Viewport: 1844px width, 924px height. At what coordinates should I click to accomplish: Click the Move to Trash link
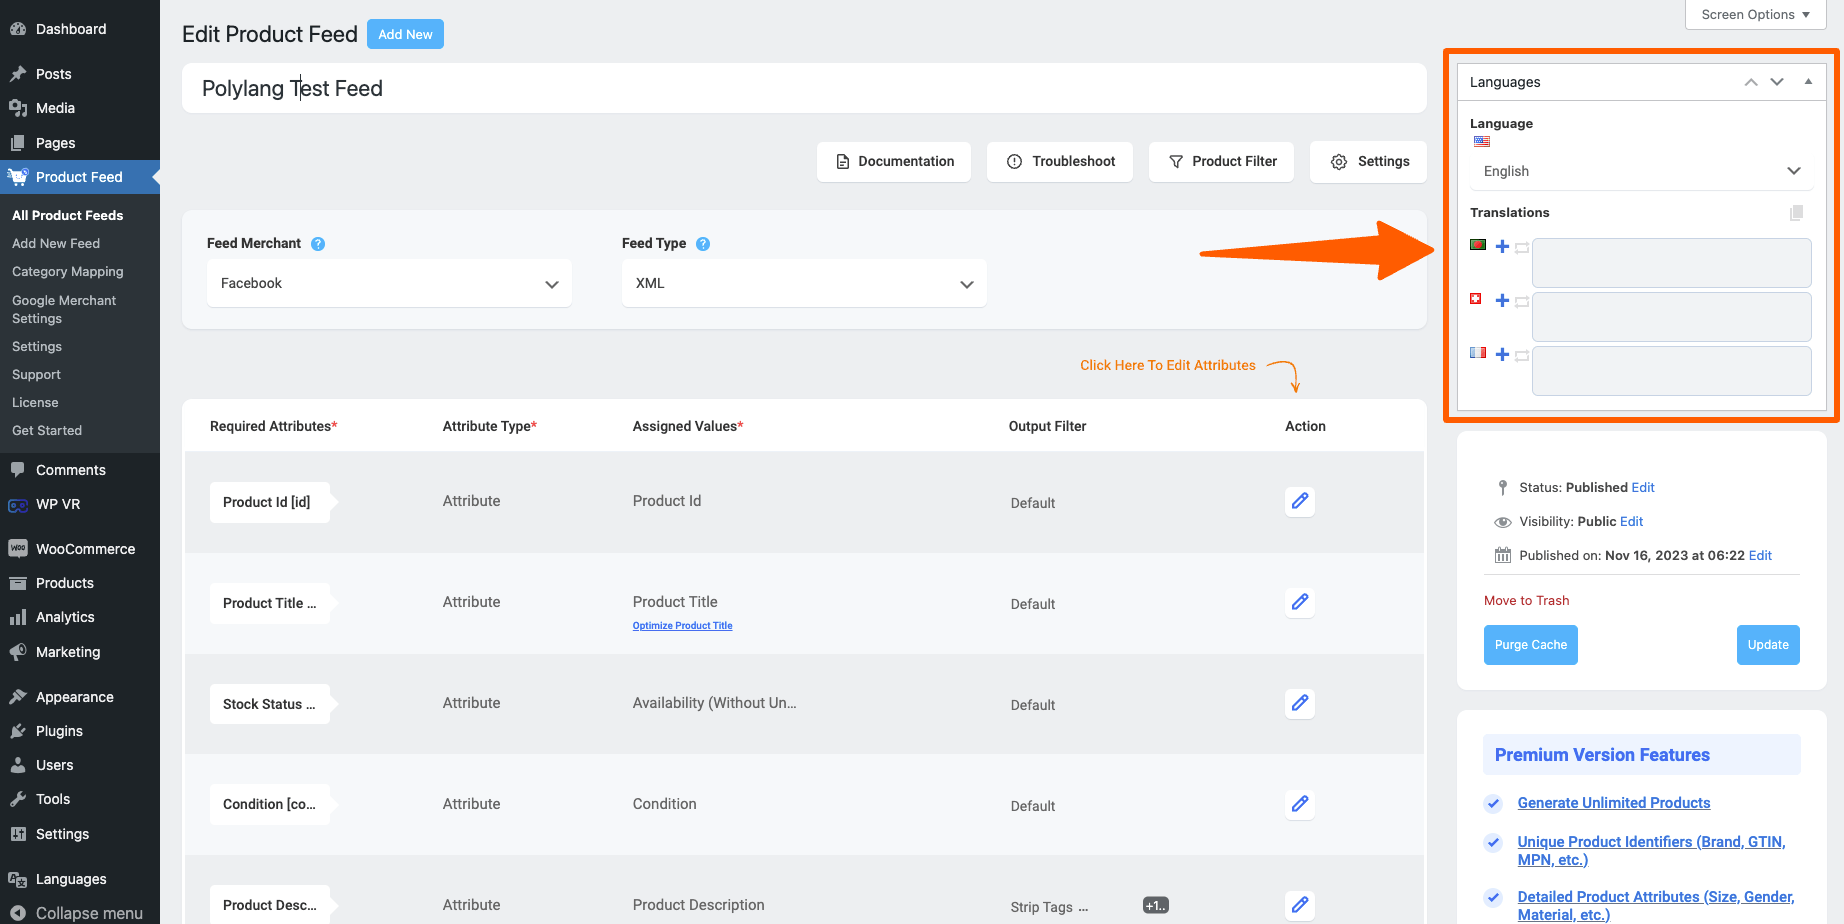(x=1526, y=600)
